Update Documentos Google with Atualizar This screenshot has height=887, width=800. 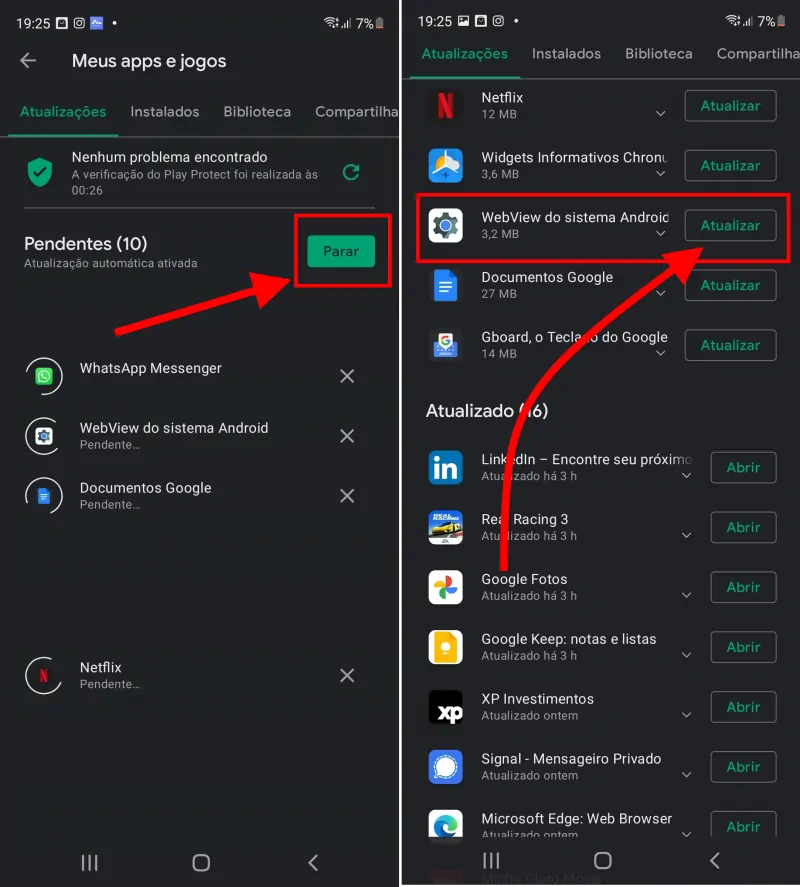[x=730, y=286]
